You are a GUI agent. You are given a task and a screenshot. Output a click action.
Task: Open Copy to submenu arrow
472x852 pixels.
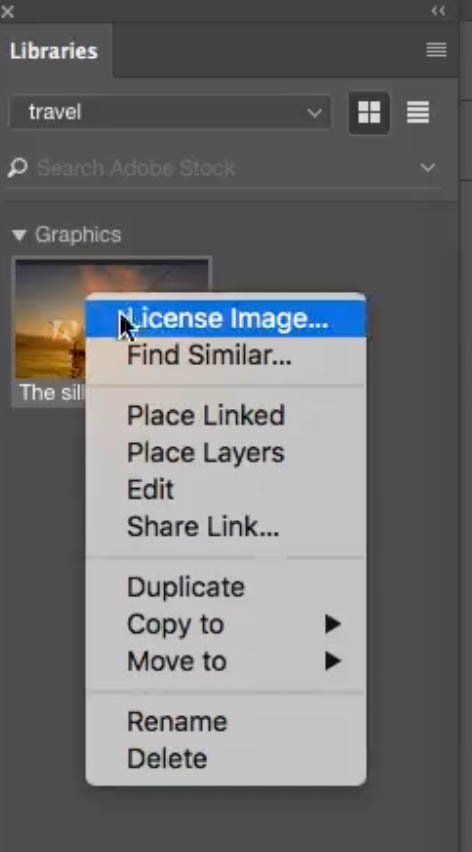[x=332, y=624]
